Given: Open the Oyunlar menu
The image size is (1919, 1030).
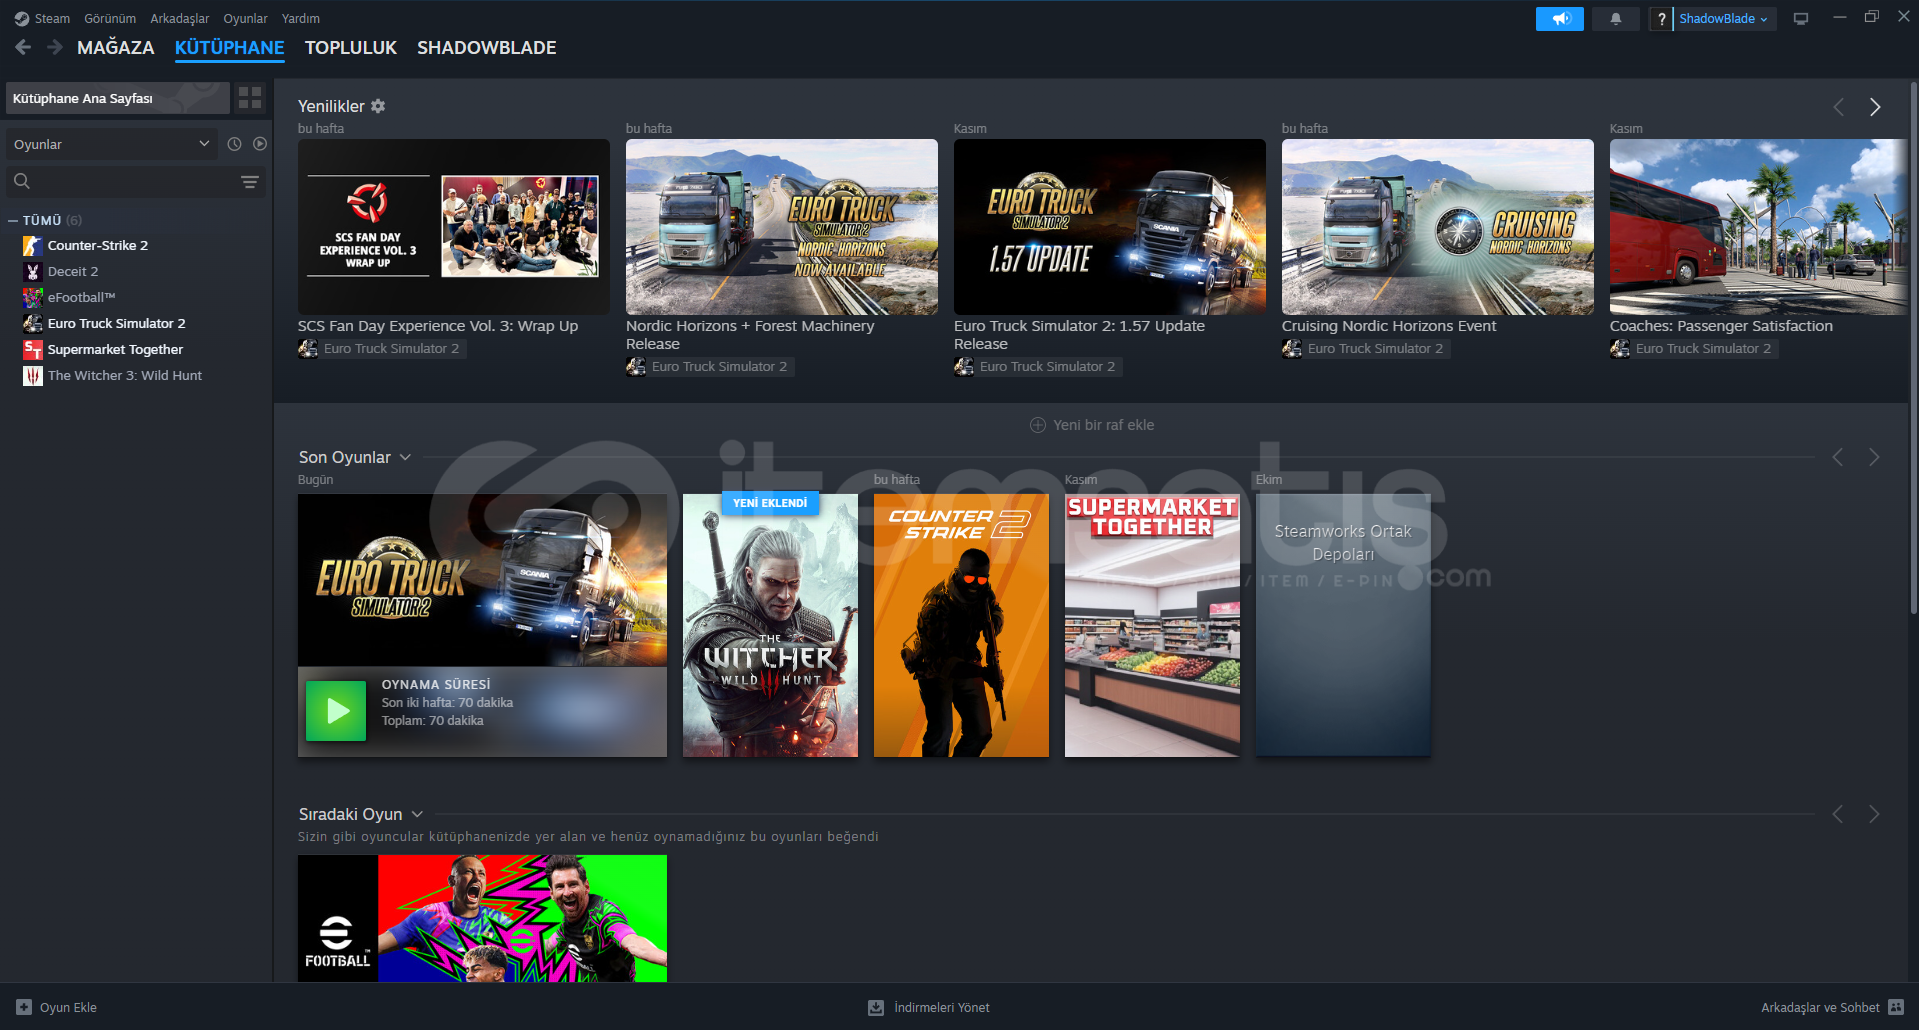Looking at the screenshot, I should click(x=245, y=19).
